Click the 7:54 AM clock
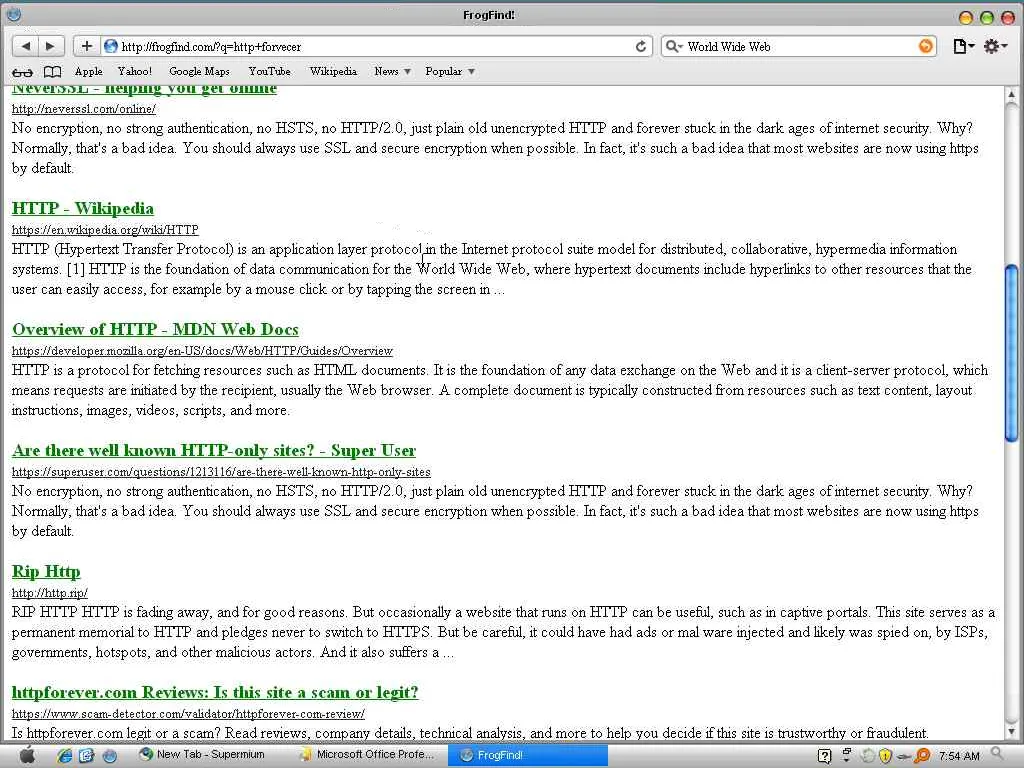This screenshot has height=768, width=1024. [x=959, y=756]
